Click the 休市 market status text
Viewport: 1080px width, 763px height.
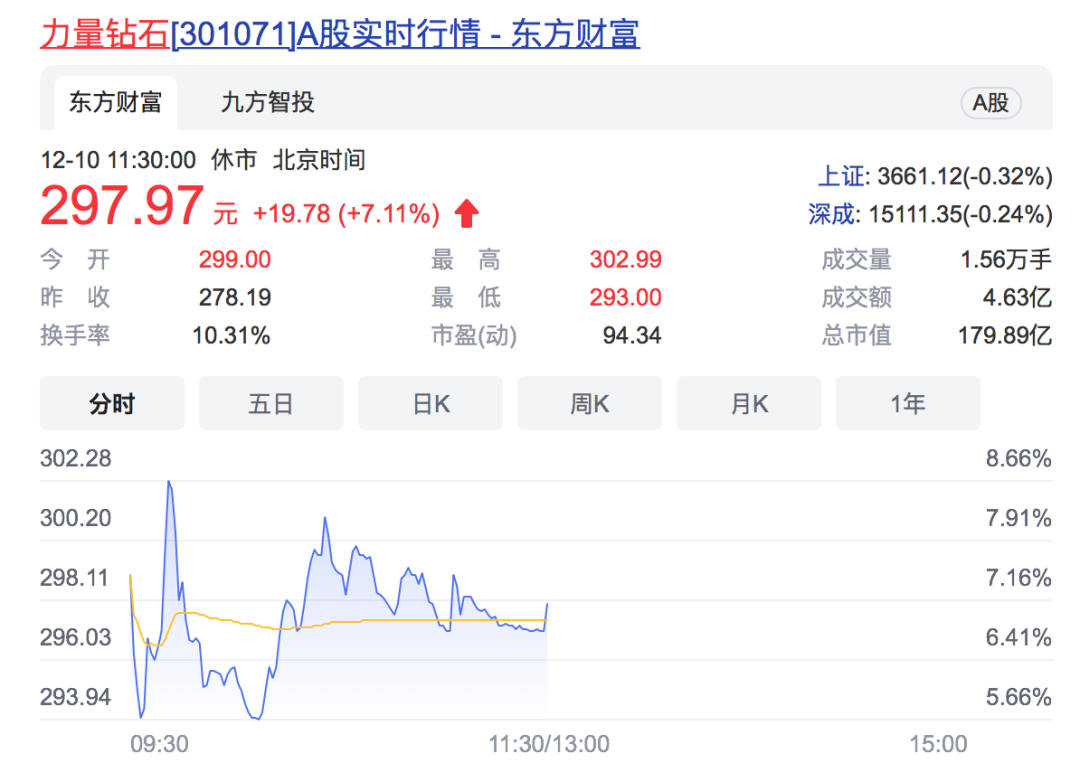pyautogui.click(x=234, y=160)
